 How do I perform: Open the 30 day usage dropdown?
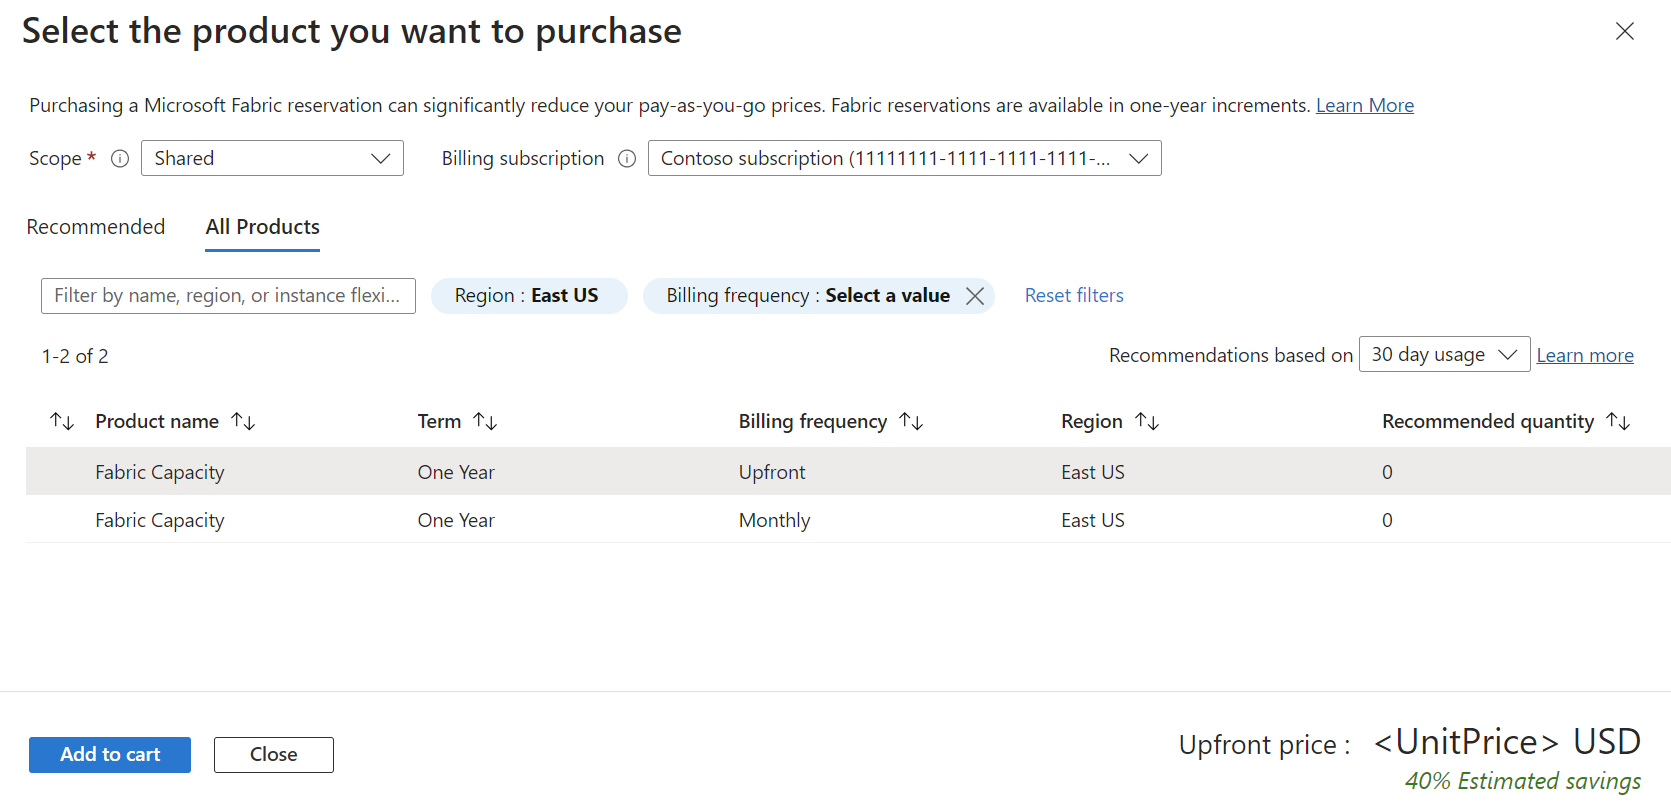click(1443, 355)
